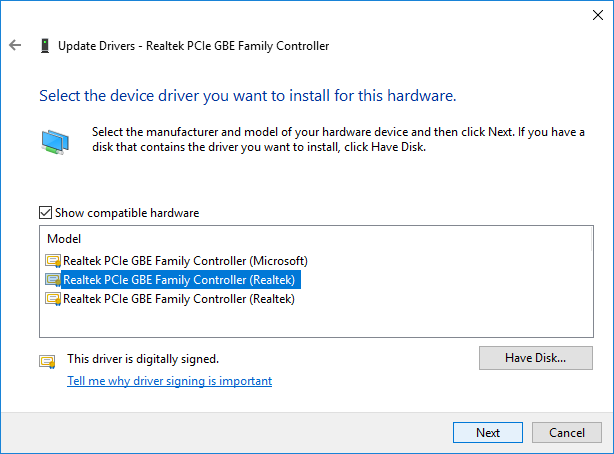The width and height of the screenshot is (614, 454).
Task: Click the driver icon of the highlighted Realtek entry
Action: [53, 280]
